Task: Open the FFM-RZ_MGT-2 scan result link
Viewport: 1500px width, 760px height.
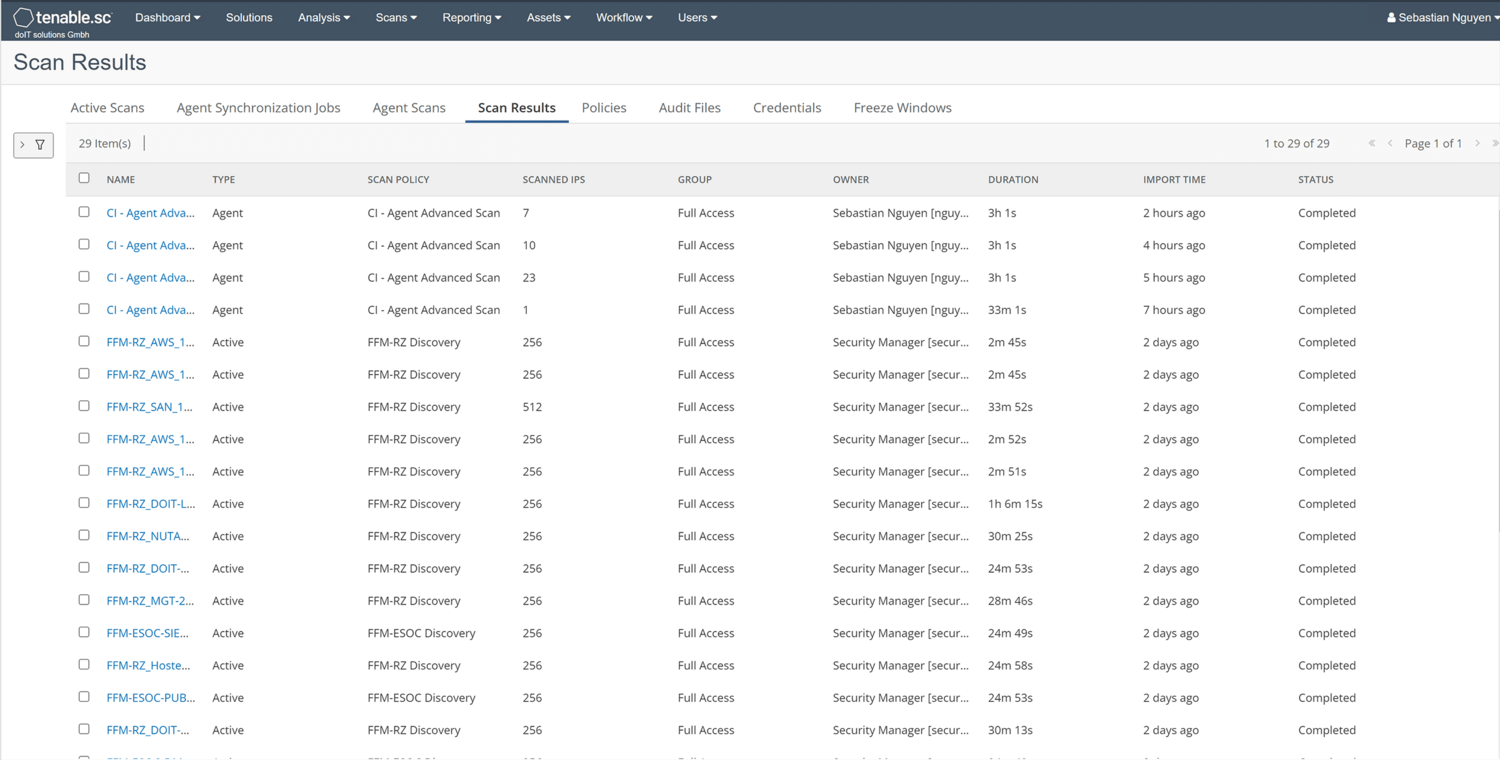Action: click(151, 601)
